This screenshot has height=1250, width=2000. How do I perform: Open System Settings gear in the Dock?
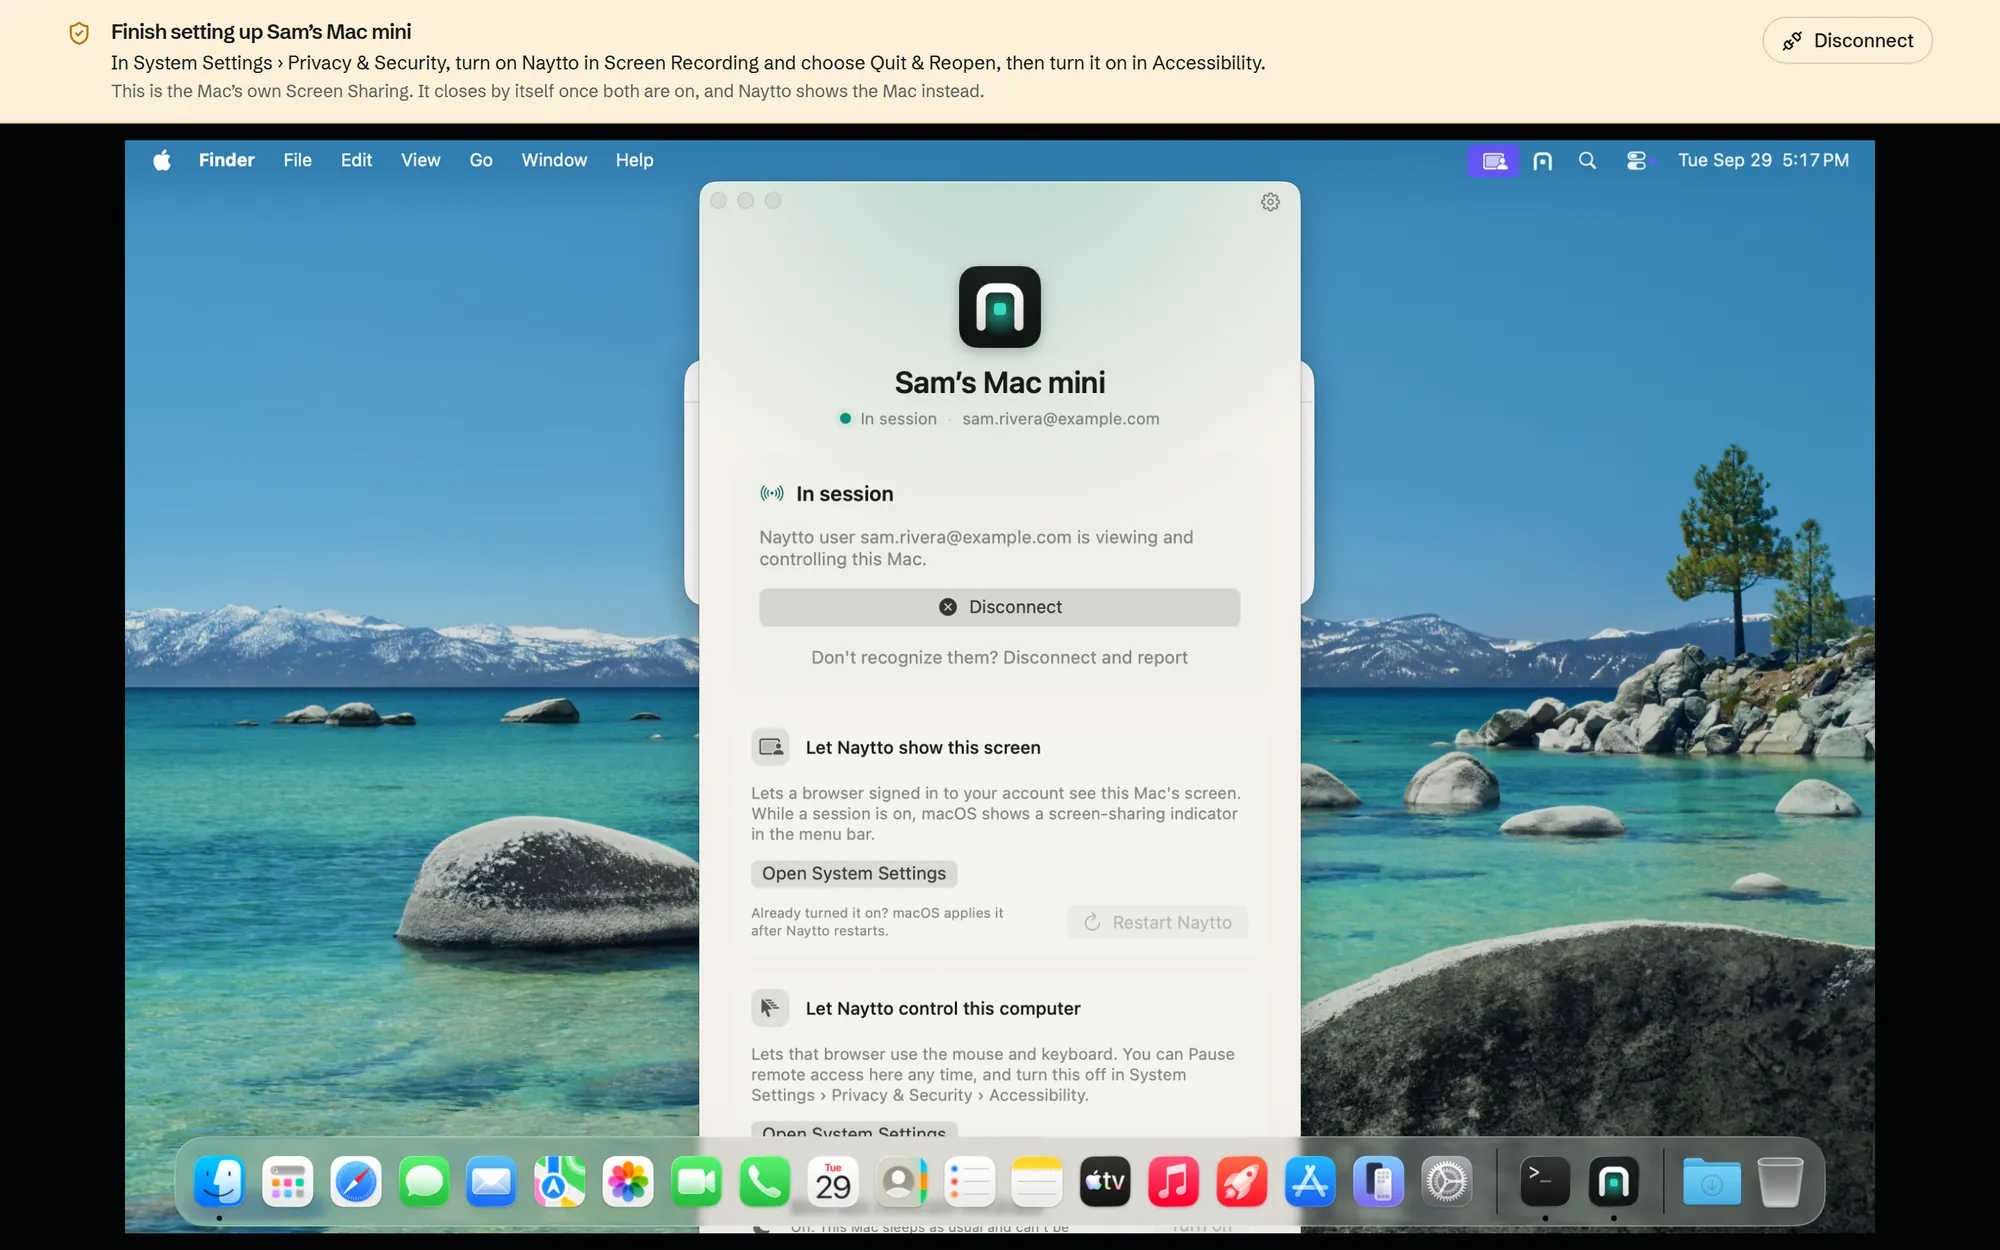(1447, 1182)
